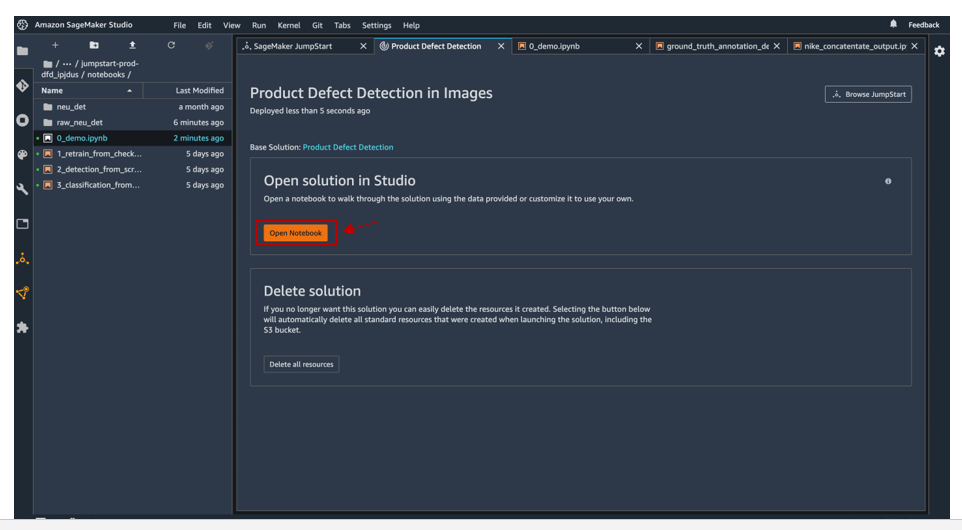Click the New Launcher plus icon
The image size is (962, 530).
pyautogui.click(x=55, y=45)
